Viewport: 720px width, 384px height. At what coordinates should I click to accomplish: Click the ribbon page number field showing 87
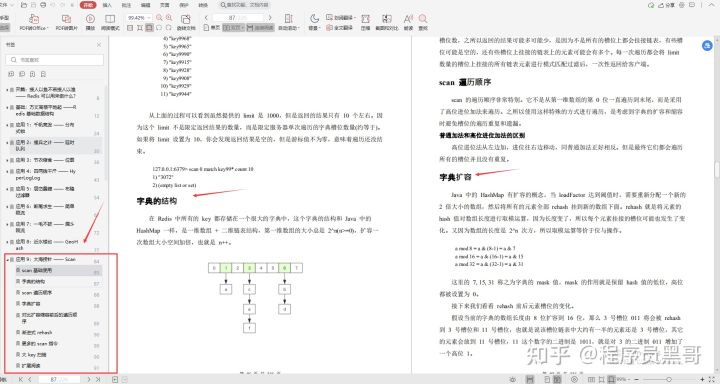pyautogui.click(x=237, y=17)
